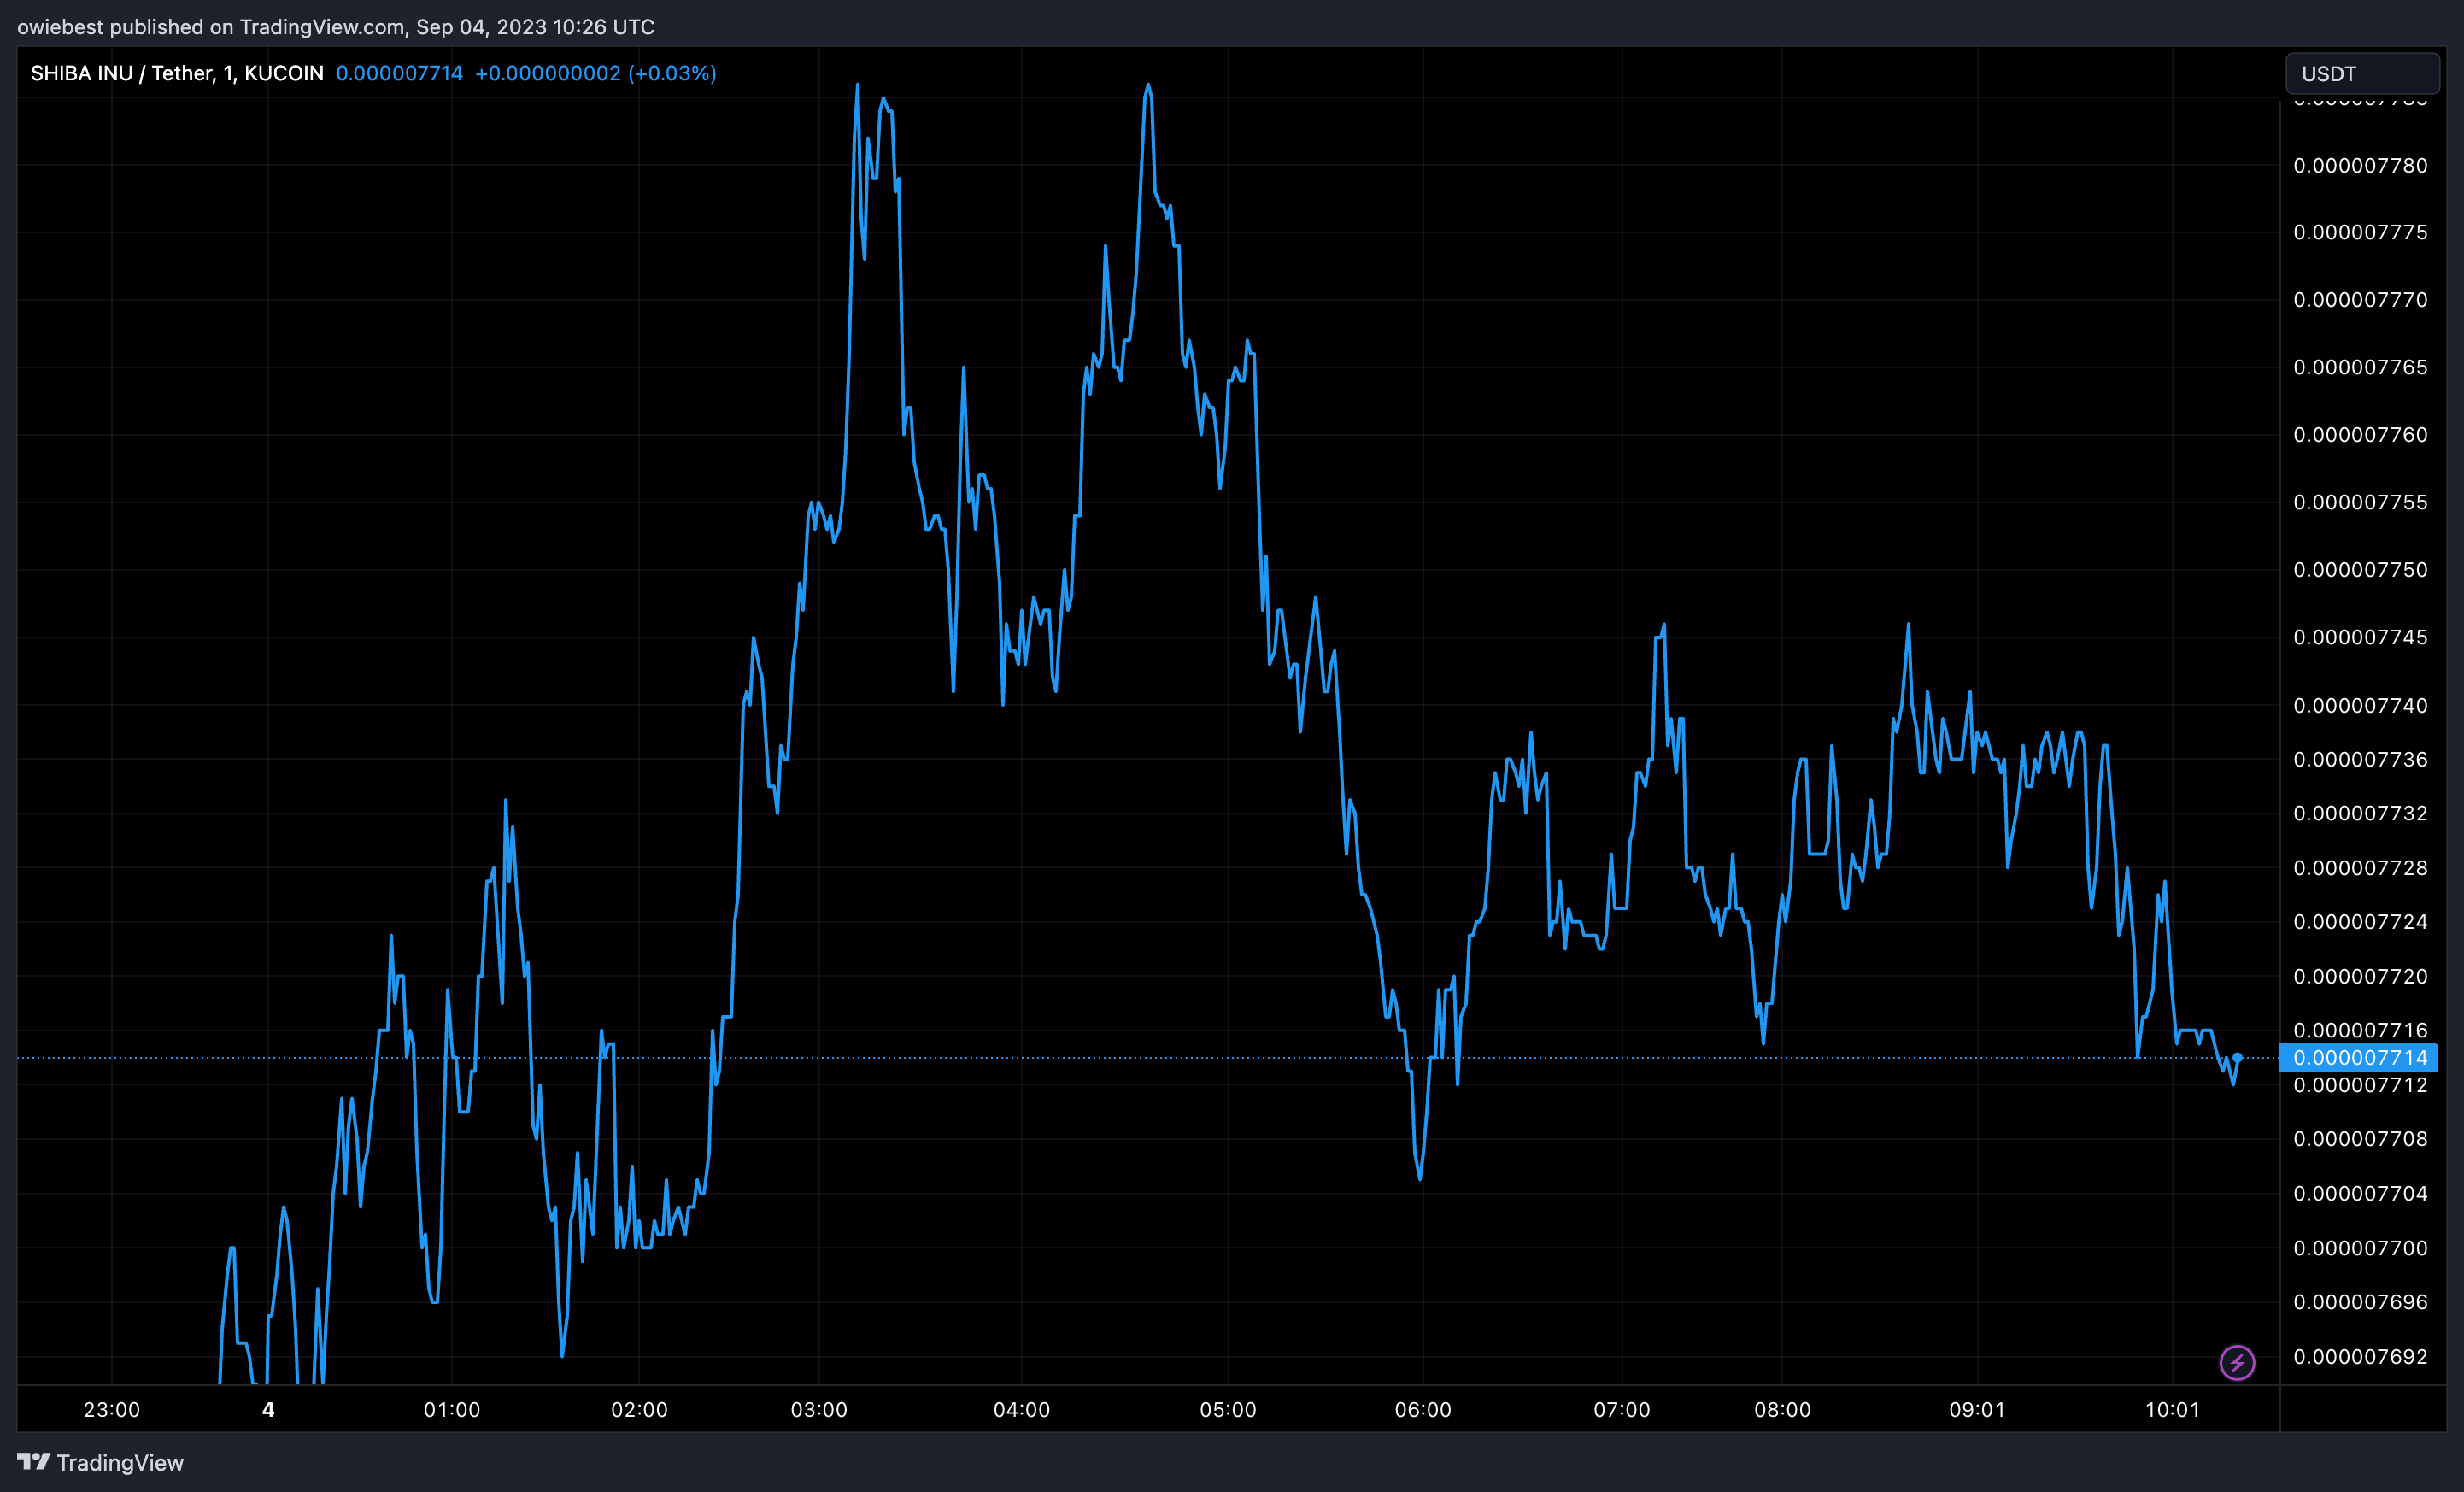The height and width of the screenshot is (1492, 2464).
Task: Click the 23:00 time axis label
Action: click(112, 1410)
